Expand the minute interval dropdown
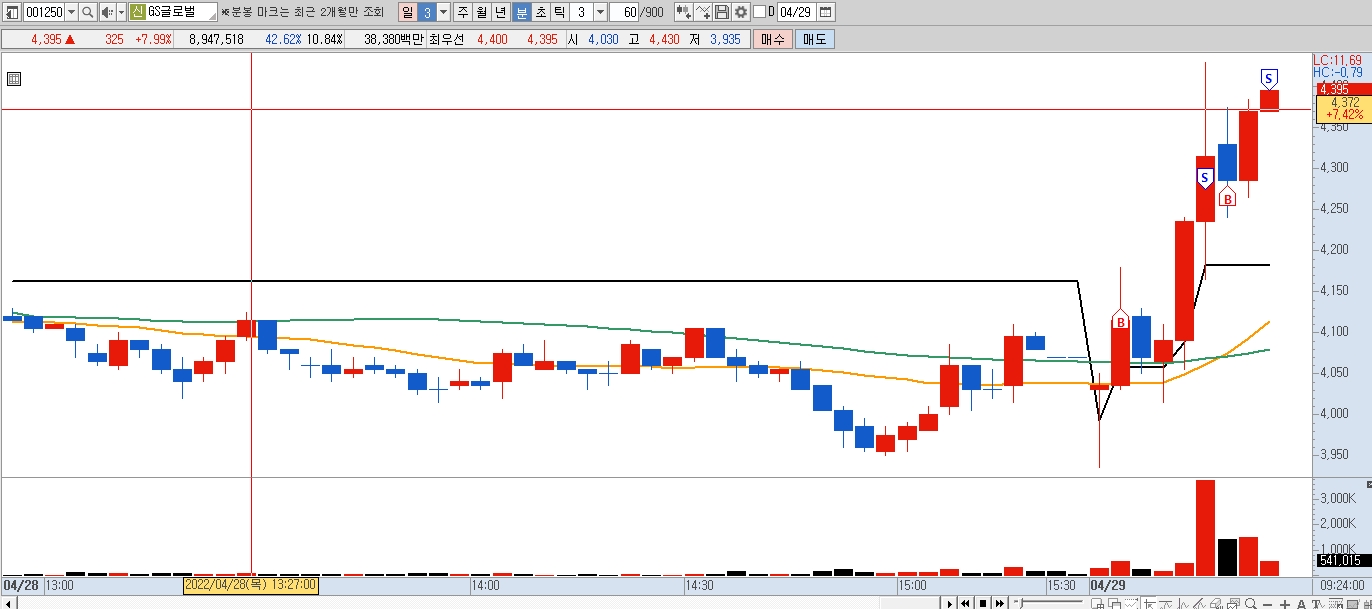The image size is (1372, 609). [600, 12]
